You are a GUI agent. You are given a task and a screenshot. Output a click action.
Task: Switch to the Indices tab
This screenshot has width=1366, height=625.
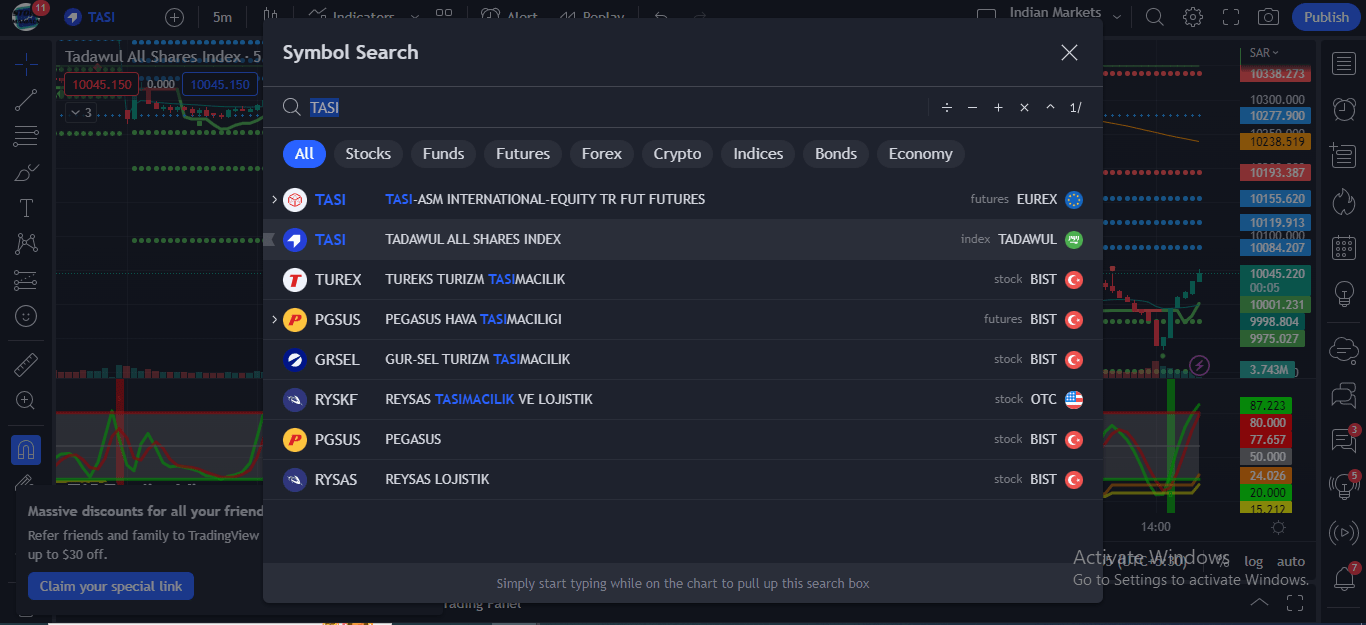coord(757,153)
